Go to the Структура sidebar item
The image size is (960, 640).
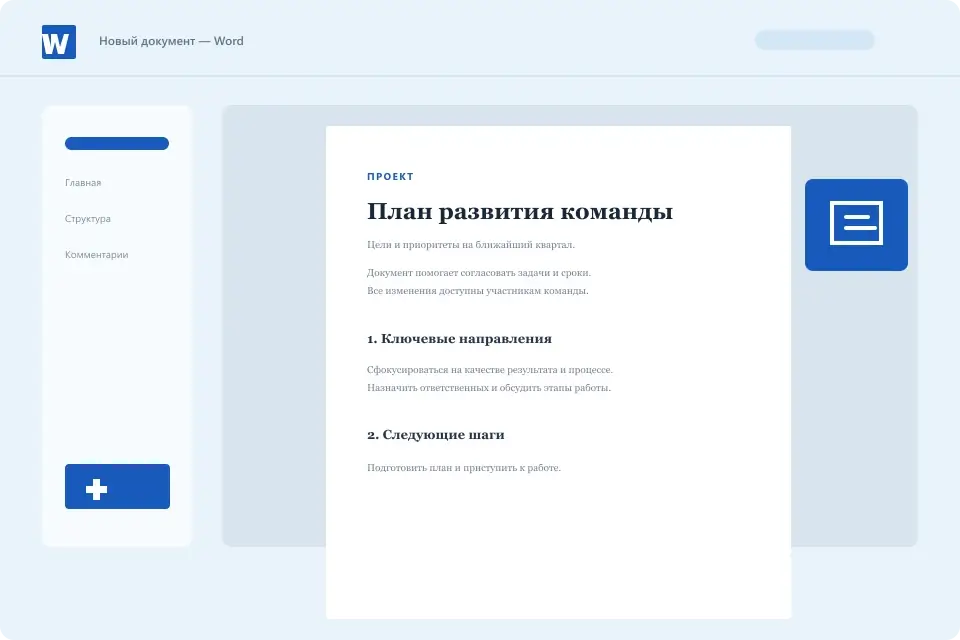coord(88,219)
